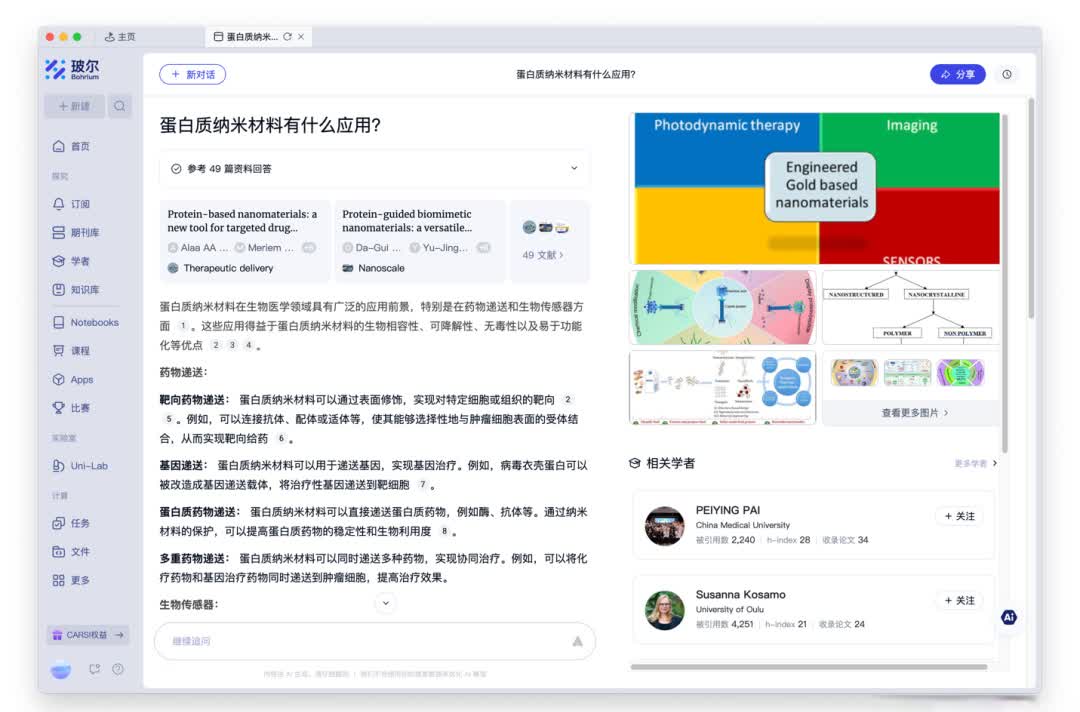Click PEIYING PAI profile photo
This screenshot has height=712, width=1080.
pos(664,525)
